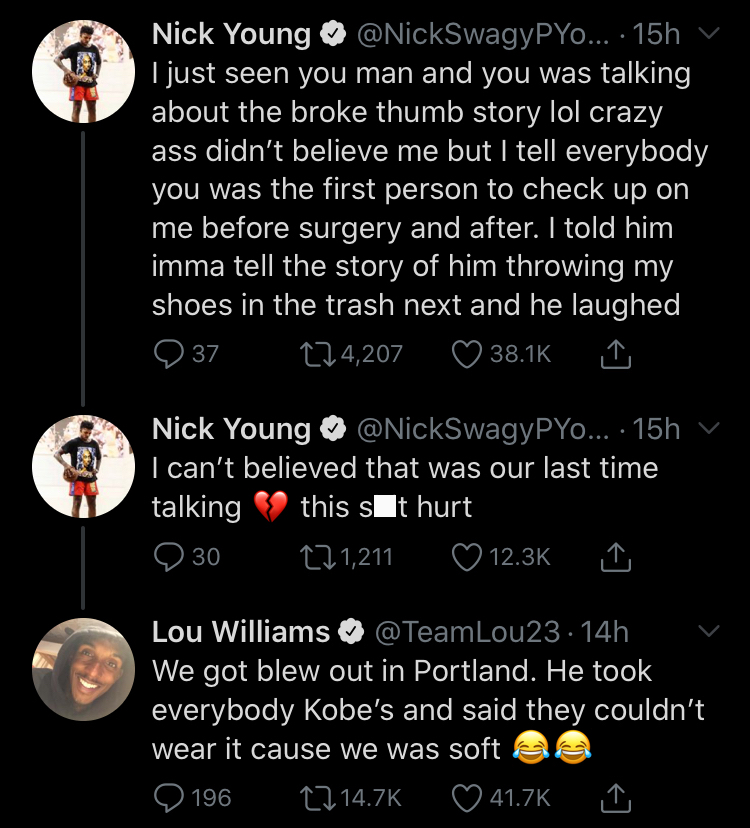Open the Lou Williams display name

(x=241, y=632)
